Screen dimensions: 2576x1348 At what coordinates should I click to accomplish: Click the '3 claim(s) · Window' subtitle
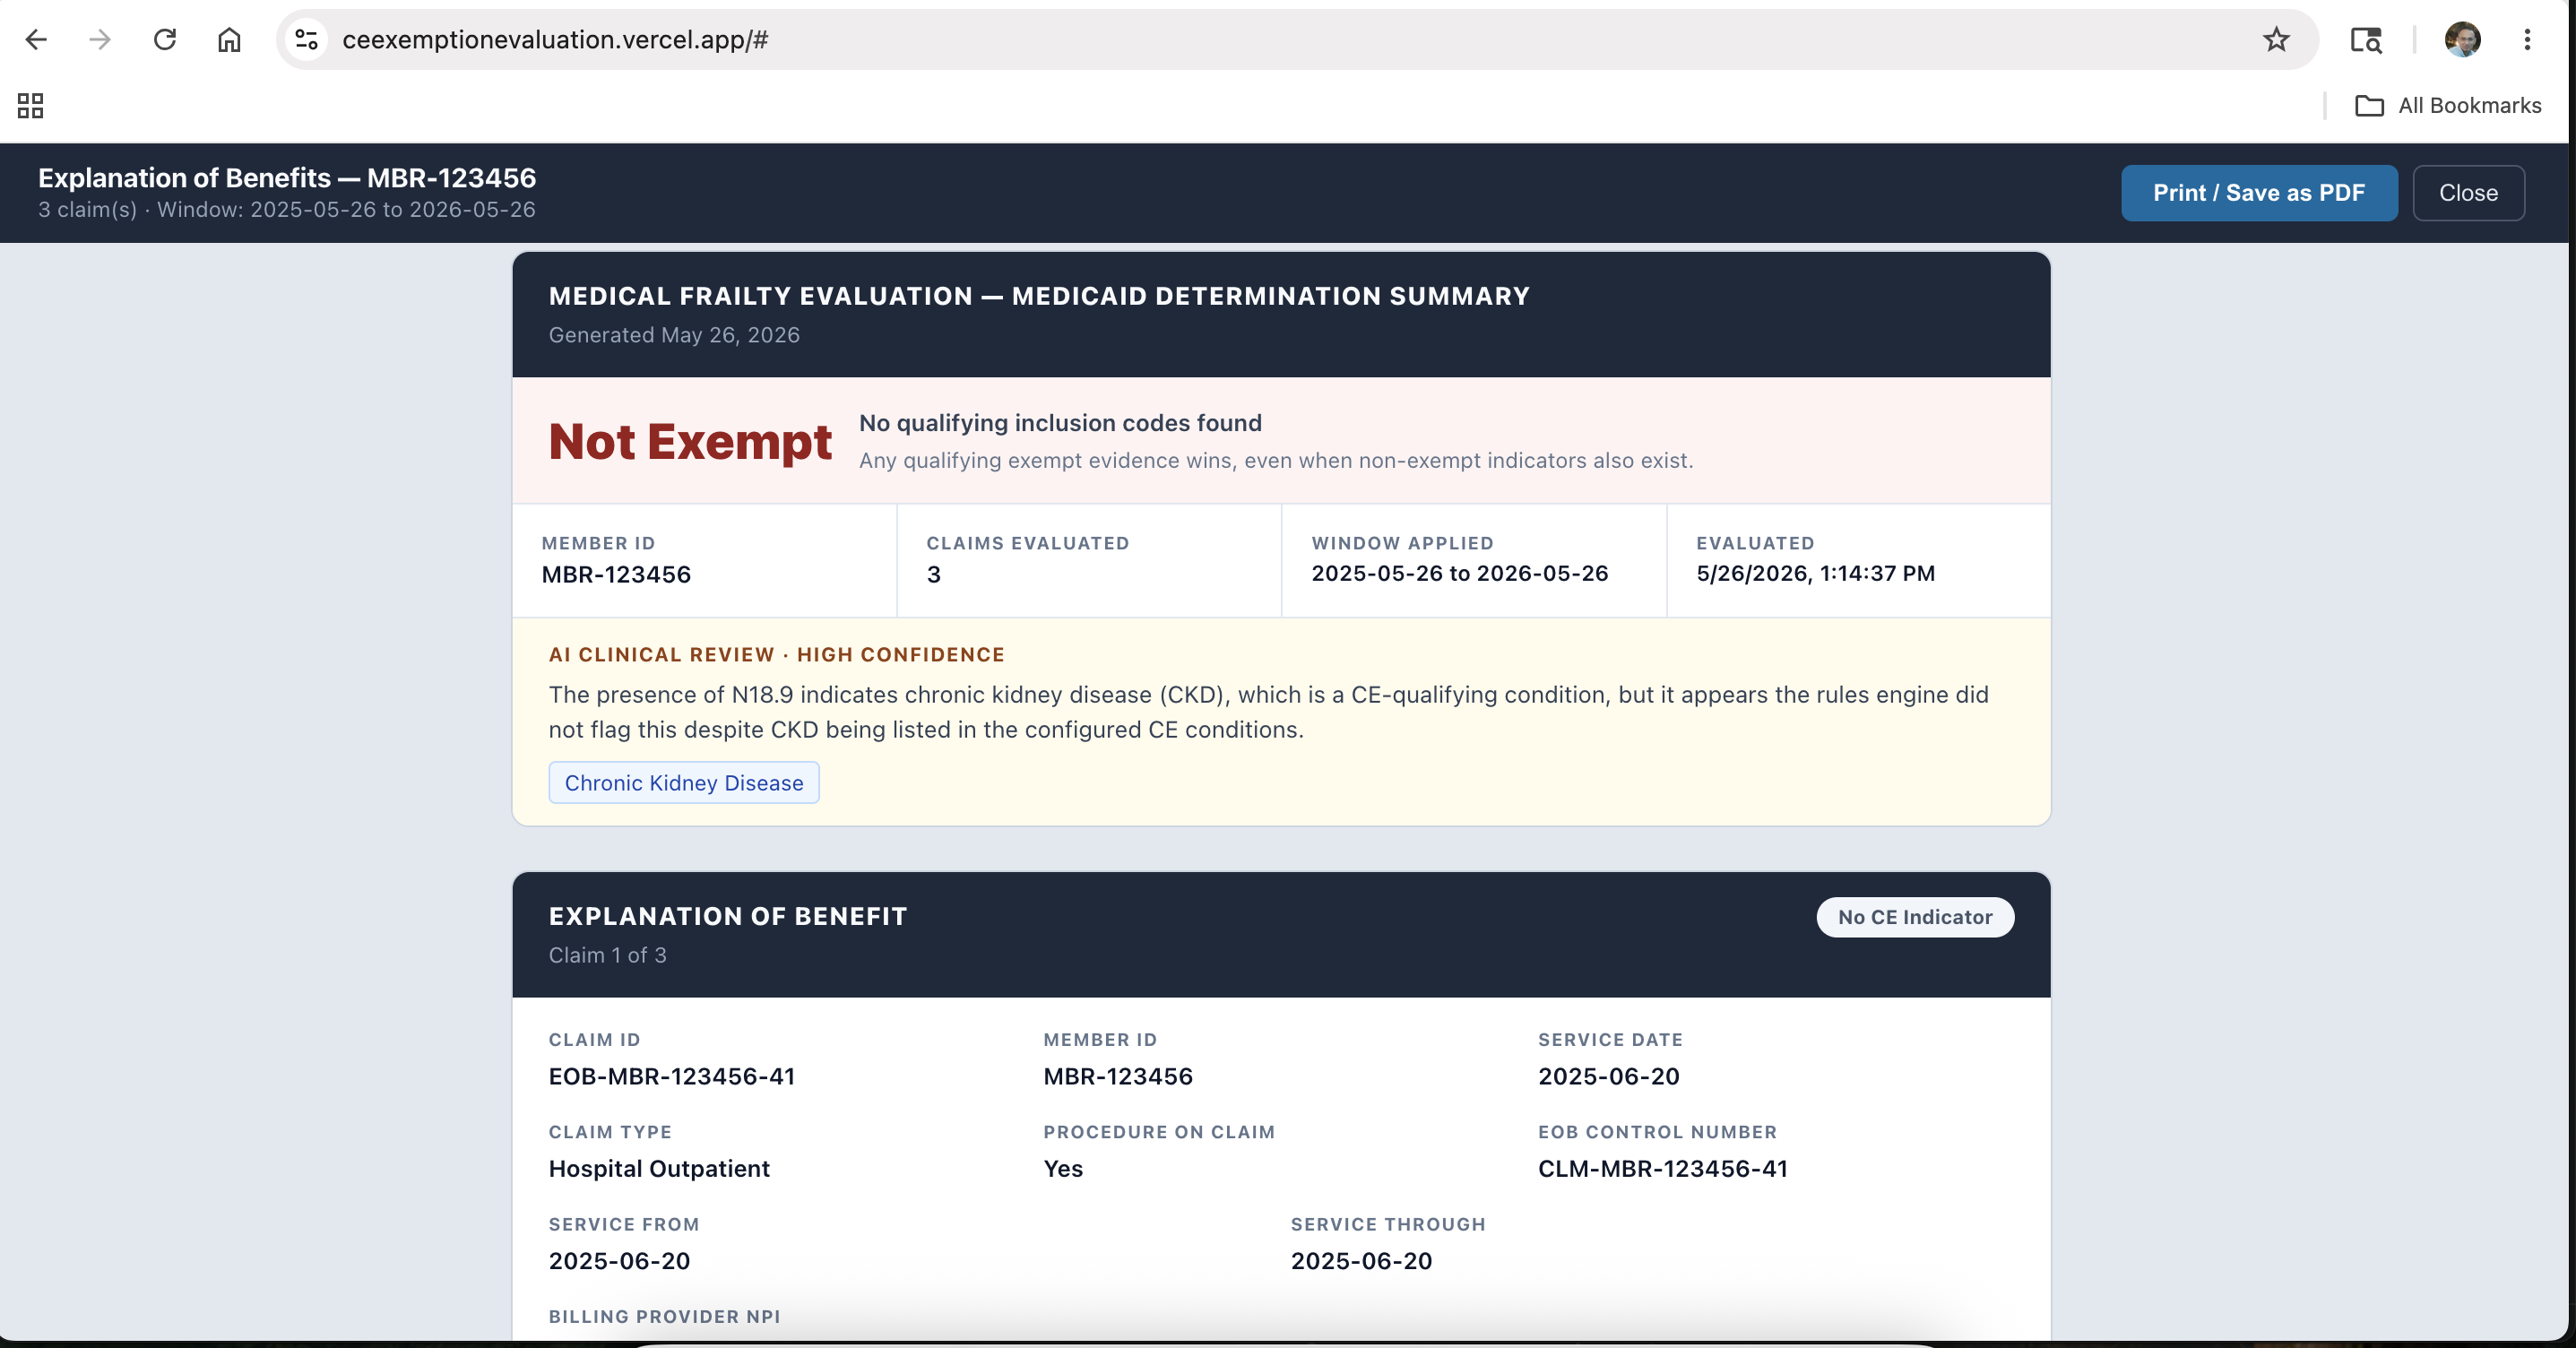[287, 210]
